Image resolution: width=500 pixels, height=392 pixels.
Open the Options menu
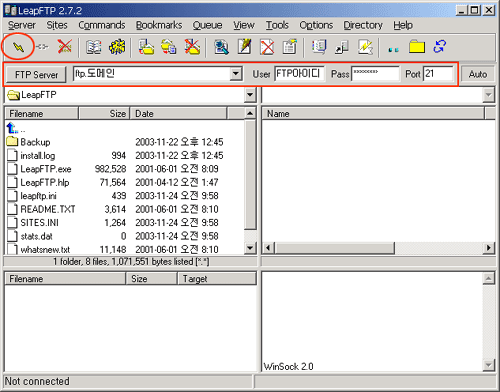[316, 25]
